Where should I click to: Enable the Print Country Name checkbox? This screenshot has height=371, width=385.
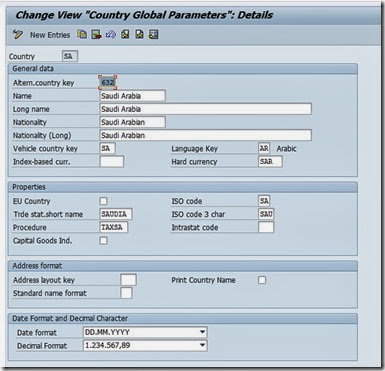click(x=262, y=280)
